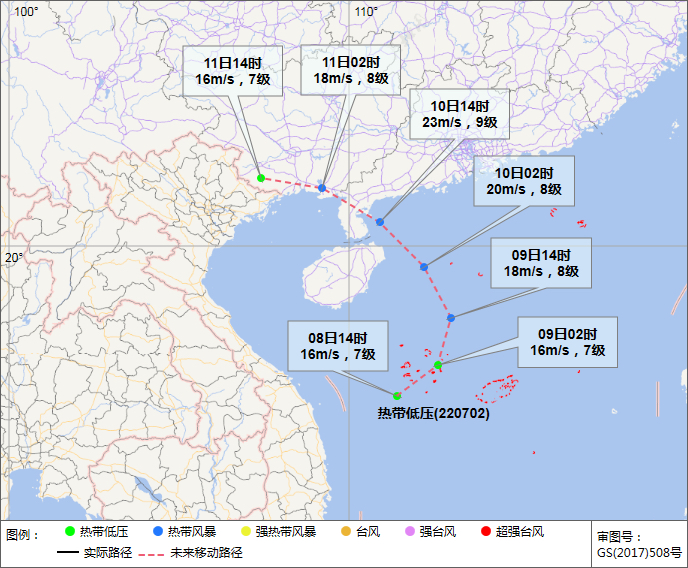
Task: Select the 09日14时 18m/s forecast label
Action: 541,263
